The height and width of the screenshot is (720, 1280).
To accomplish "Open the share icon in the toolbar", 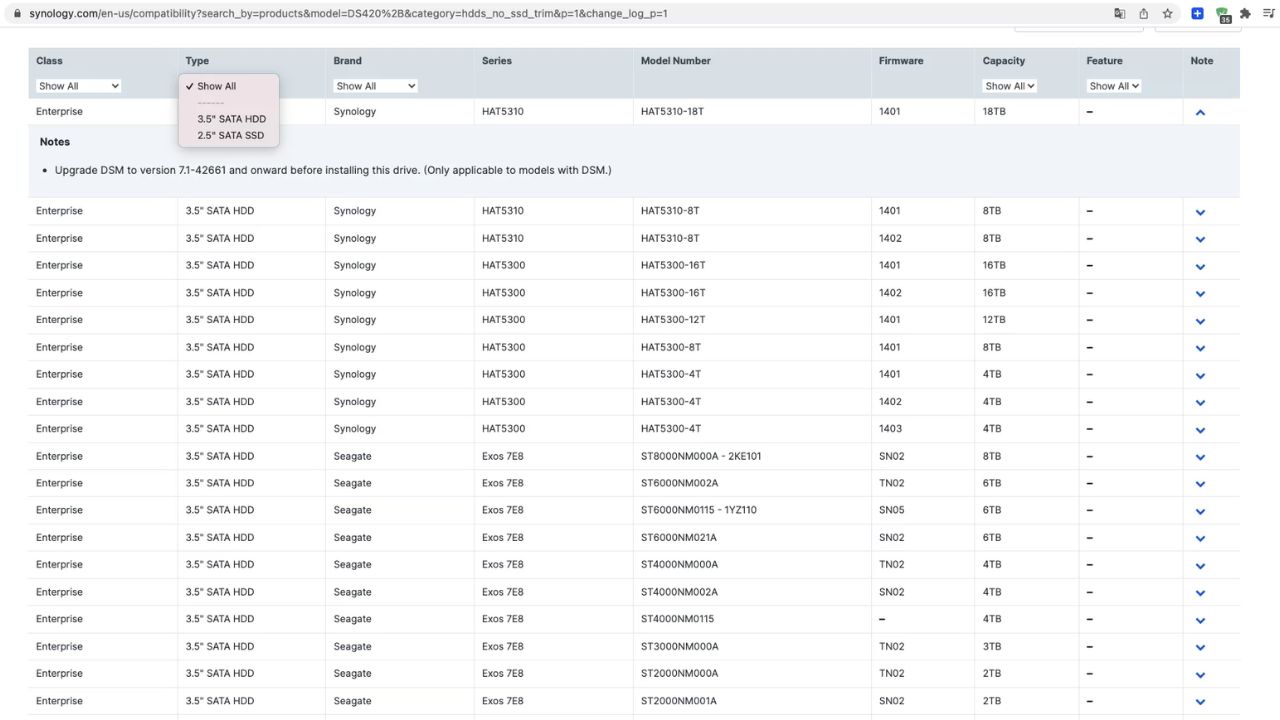I will pos(1144,13).
